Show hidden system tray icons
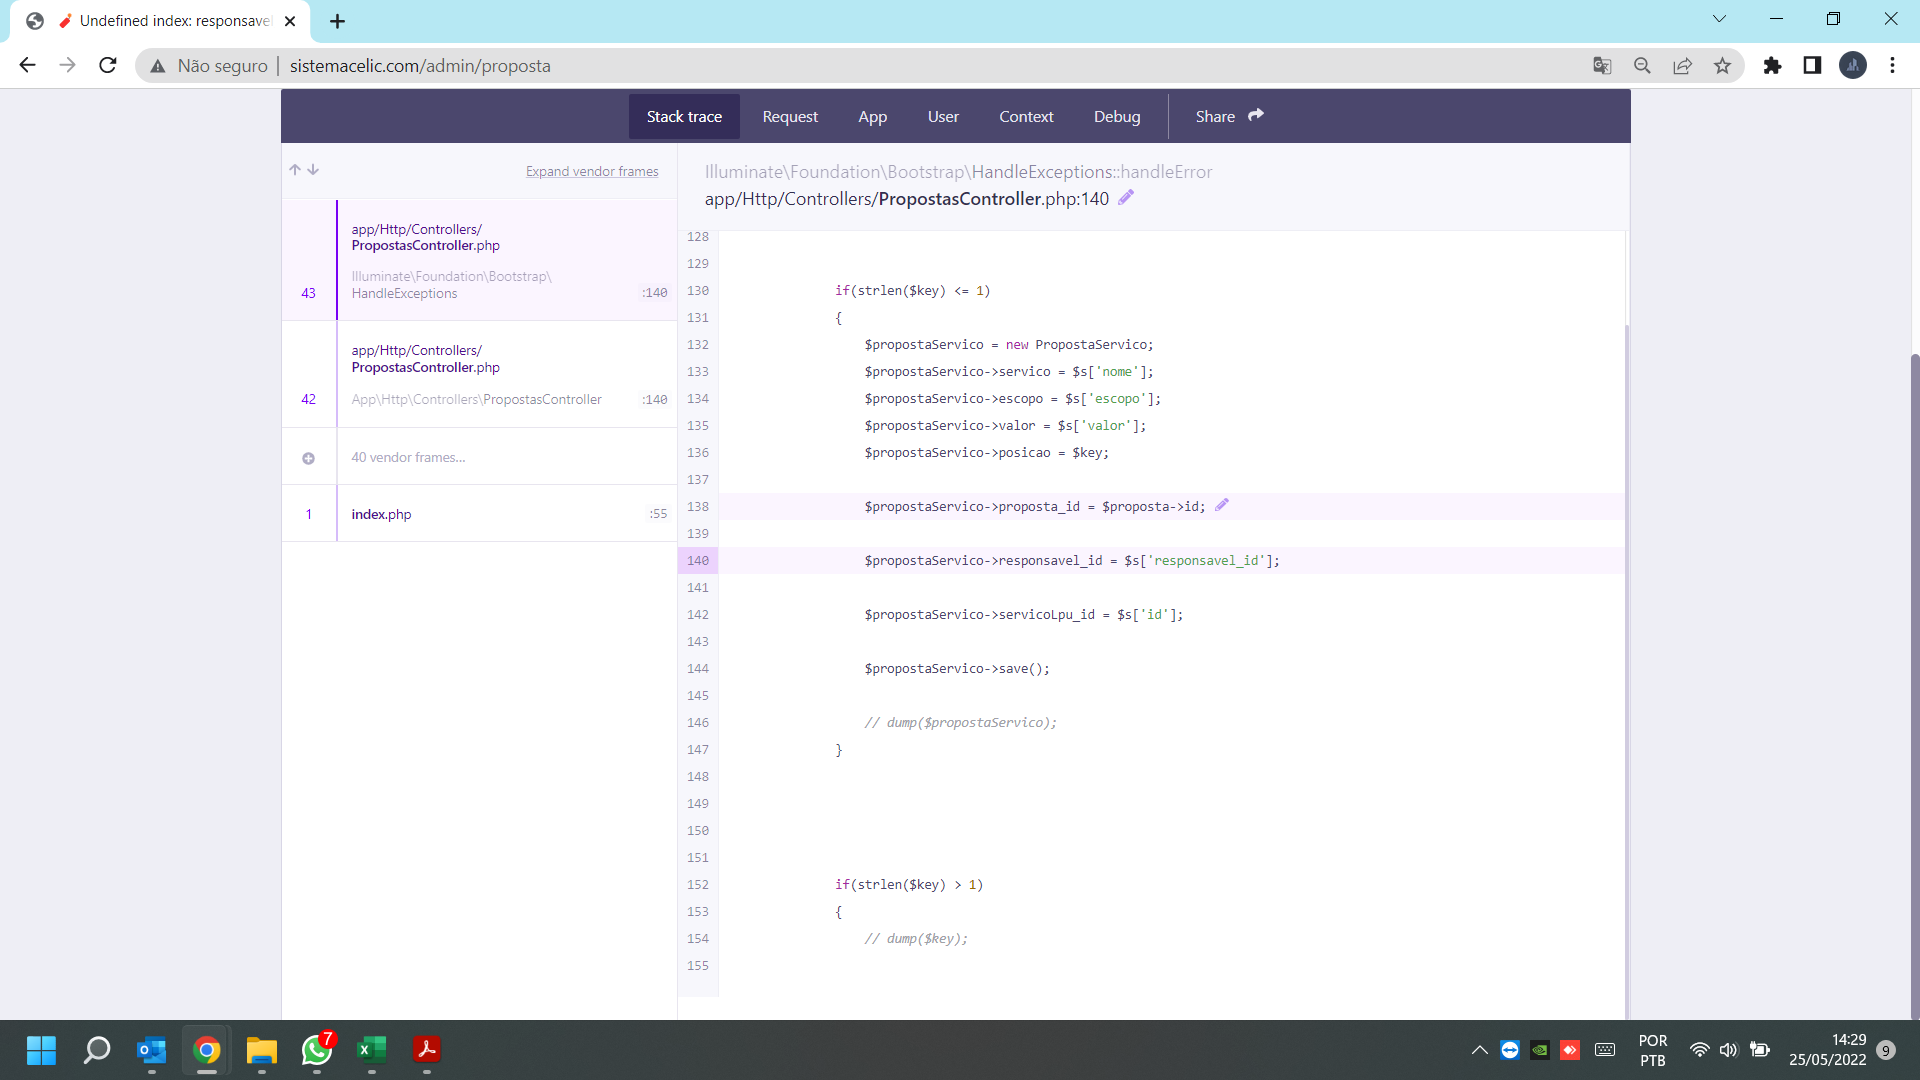Screen dimensions: 1920x1080 click(1479, 1050)
